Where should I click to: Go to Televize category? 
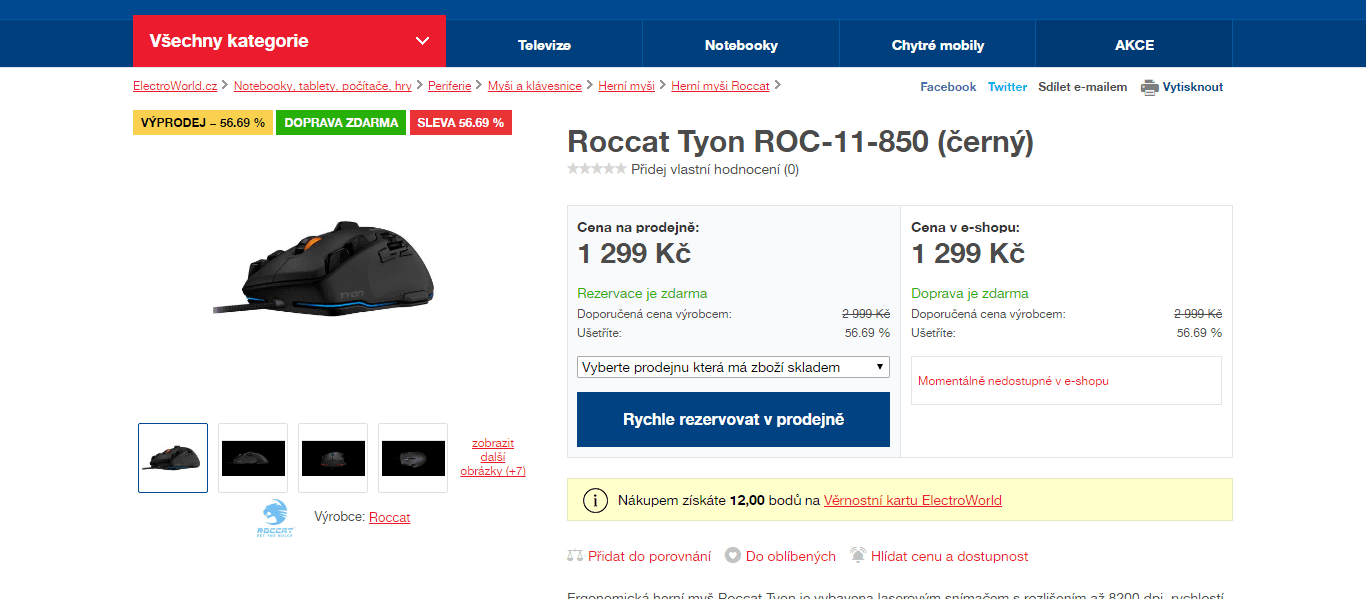544,45
